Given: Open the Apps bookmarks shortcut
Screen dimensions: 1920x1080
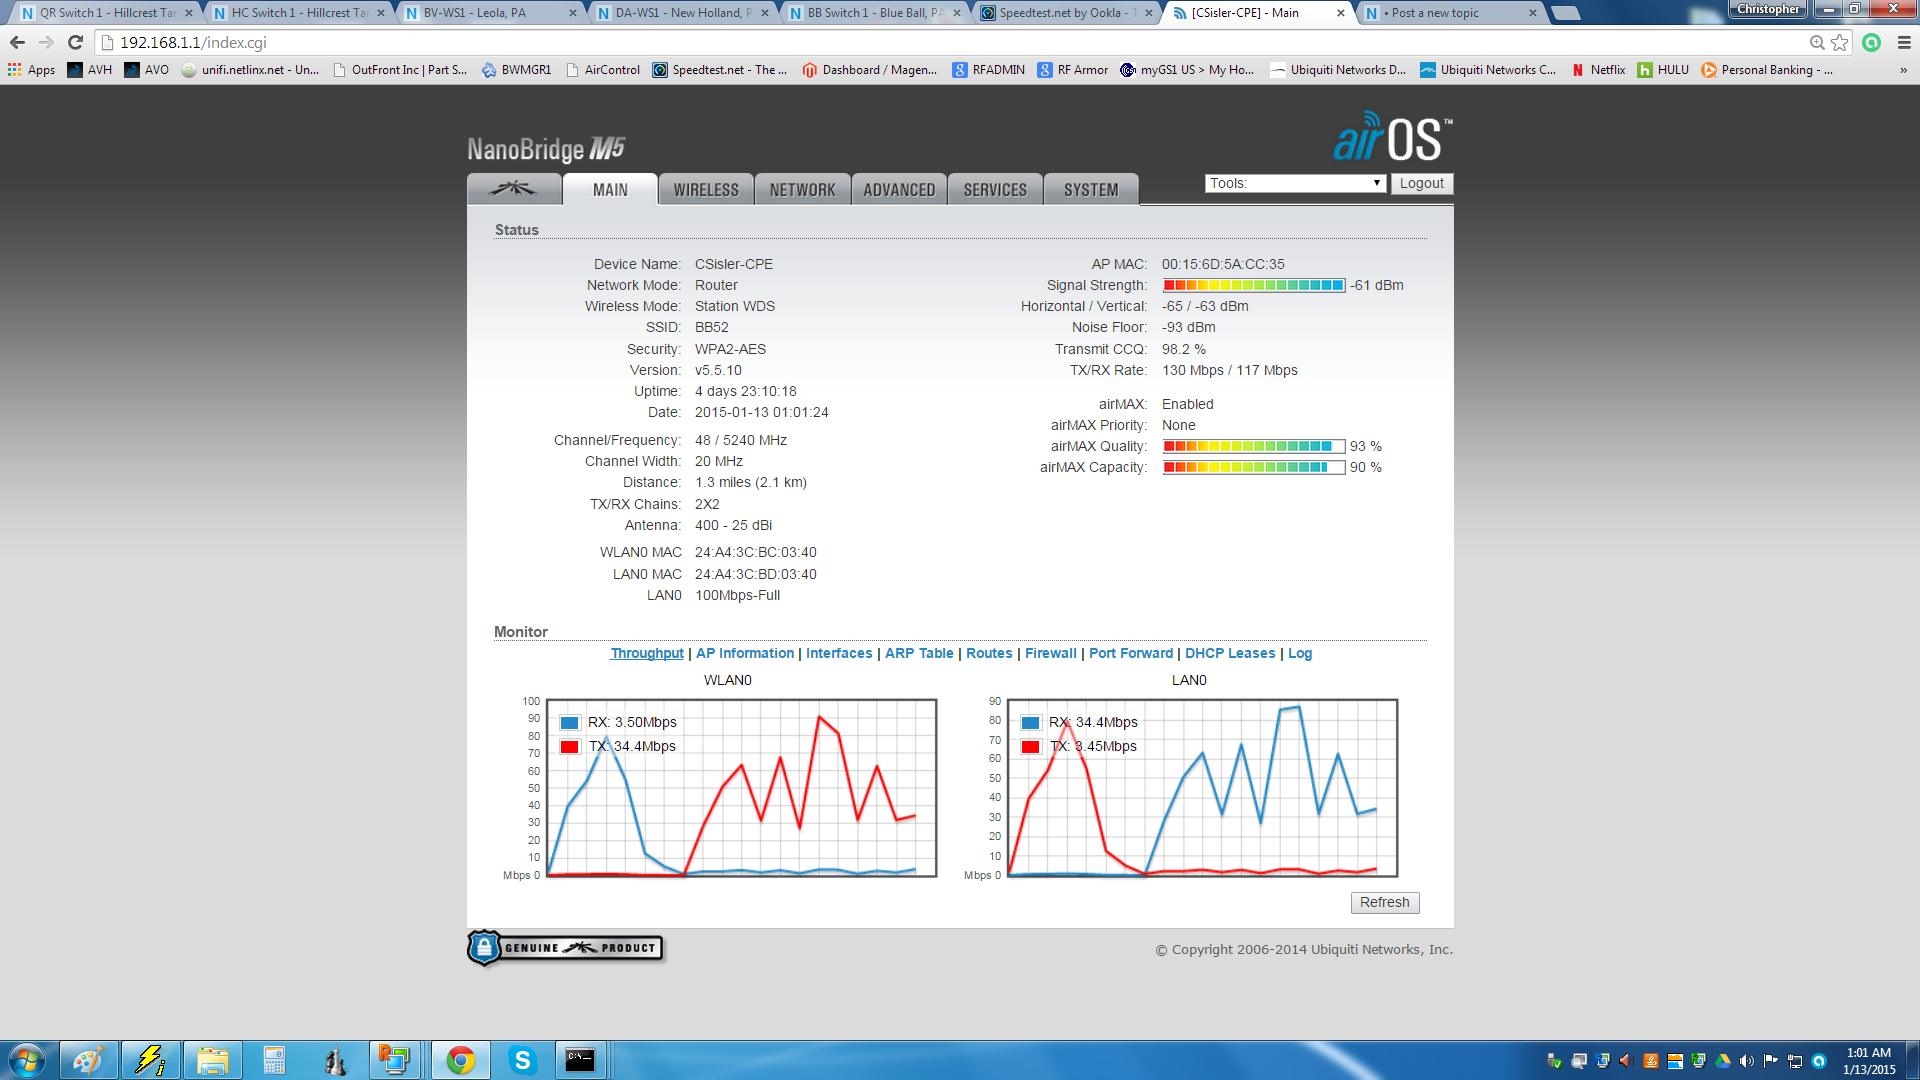Looking at the screenshot, I should (x=31, y=70).
